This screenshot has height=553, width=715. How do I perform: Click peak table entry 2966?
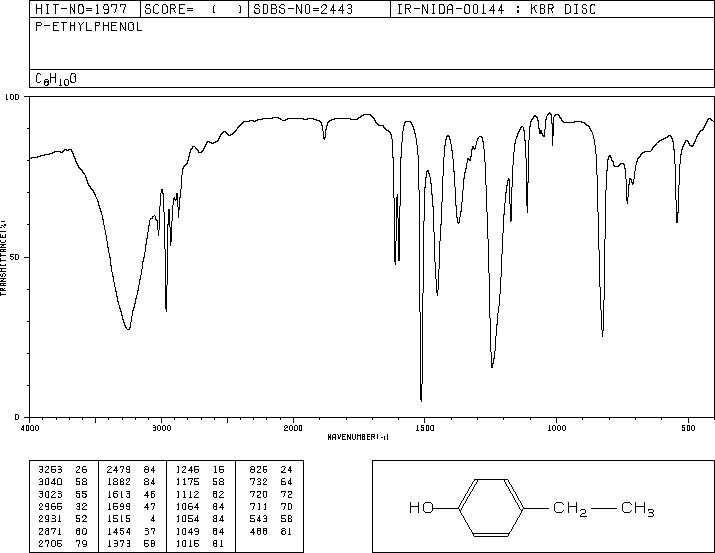(x=51, y=506)
